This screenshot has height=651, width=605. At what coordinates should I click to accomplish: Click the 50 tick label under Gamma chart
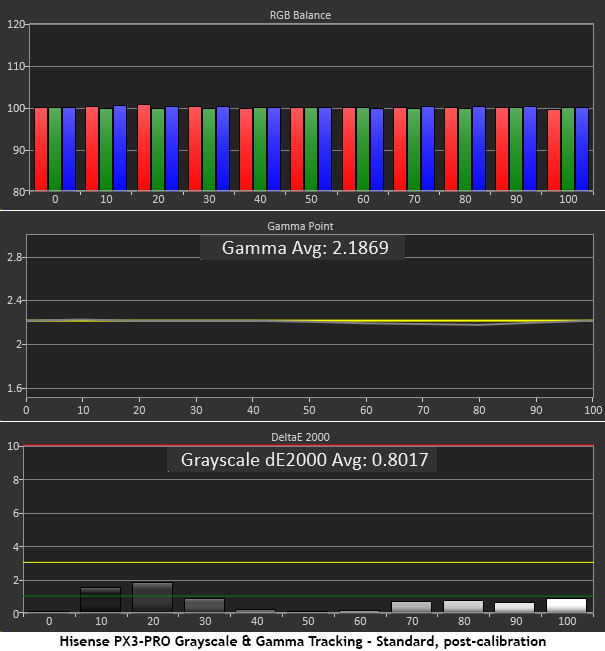[x=309, y=410]
